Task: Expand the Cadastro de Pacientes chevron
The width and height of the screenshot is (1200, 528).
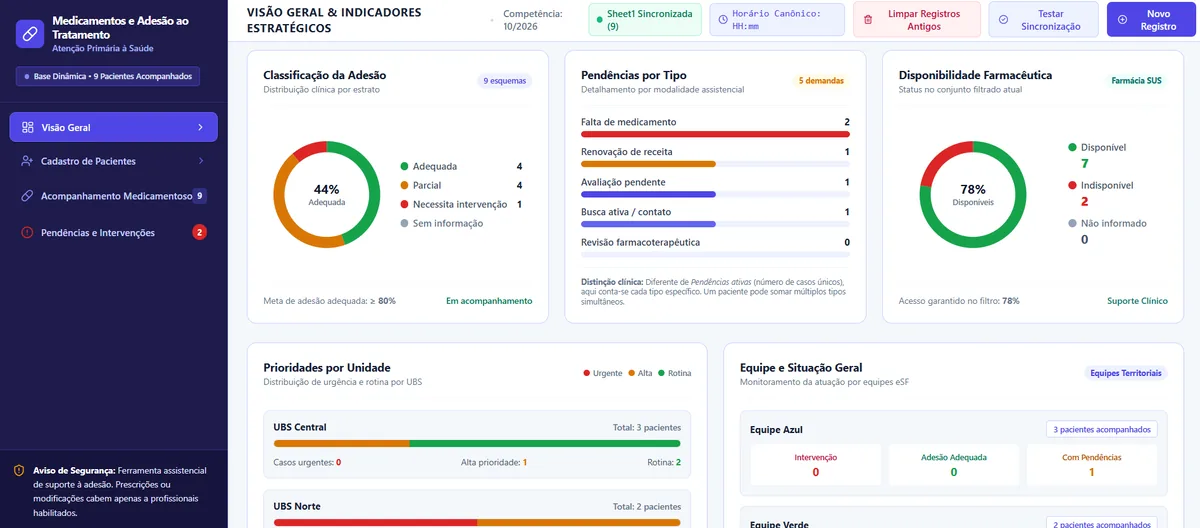Action: pyautogui.click(x=200, y=161)
